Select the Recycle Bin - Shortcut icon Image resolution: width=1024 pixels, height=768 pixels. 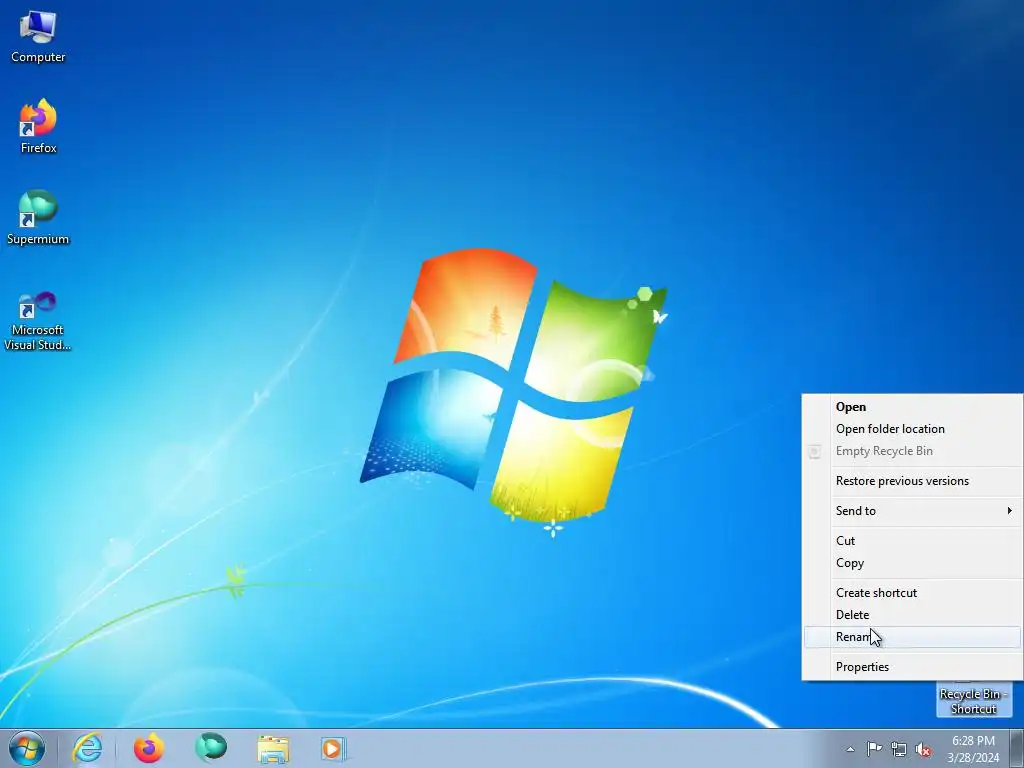[973, 700]
